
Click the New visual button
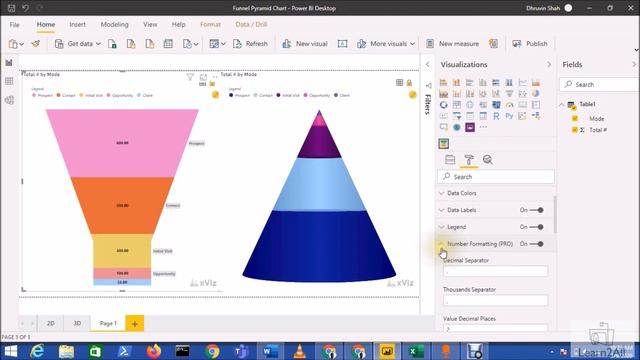coord(305,44)
